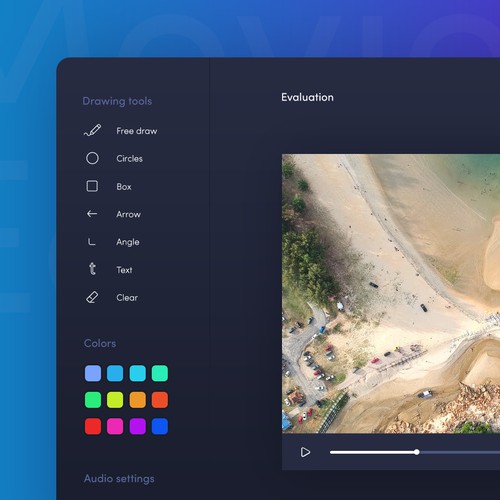Pick the sky blue color swatch
This screenshot has width=500, height=500.
point(115,373)
